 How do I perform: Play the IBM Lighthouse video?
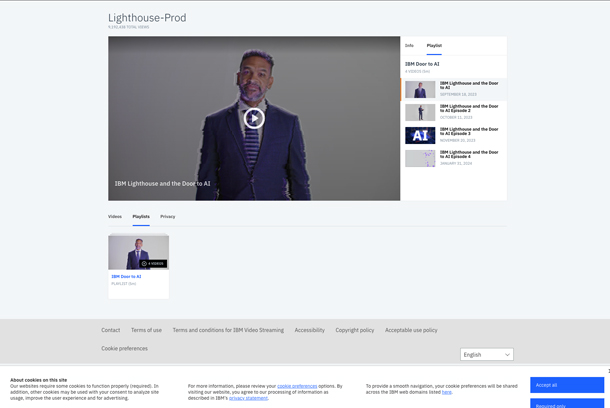click(x=254, y=118)
